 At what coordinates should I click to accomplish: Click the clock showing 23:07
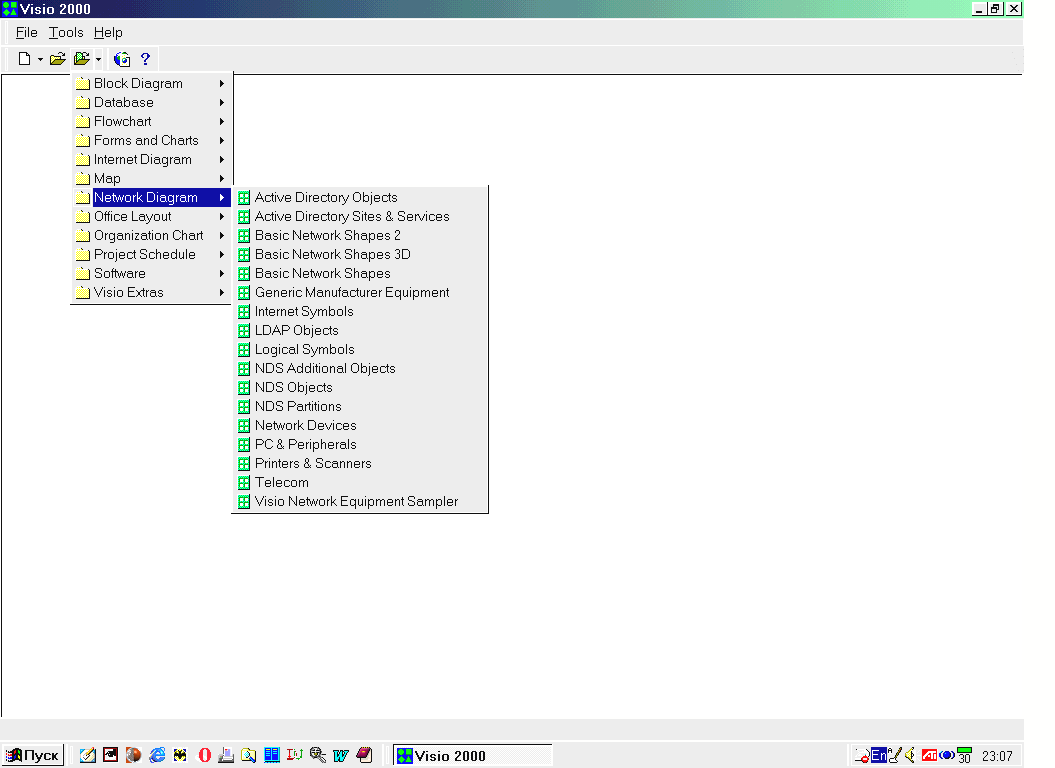(x=997, y=756)
